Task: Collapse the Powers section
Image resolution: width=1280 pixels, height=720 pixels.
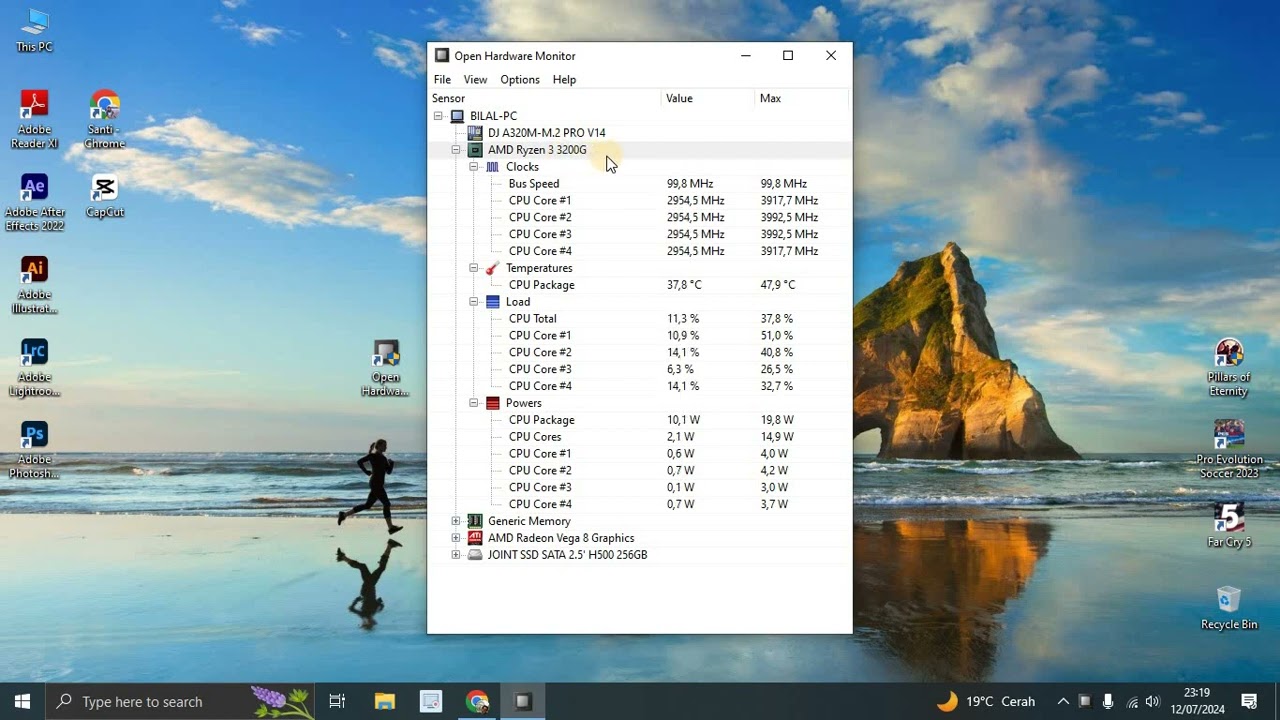Action: click(x=474, y=403)
